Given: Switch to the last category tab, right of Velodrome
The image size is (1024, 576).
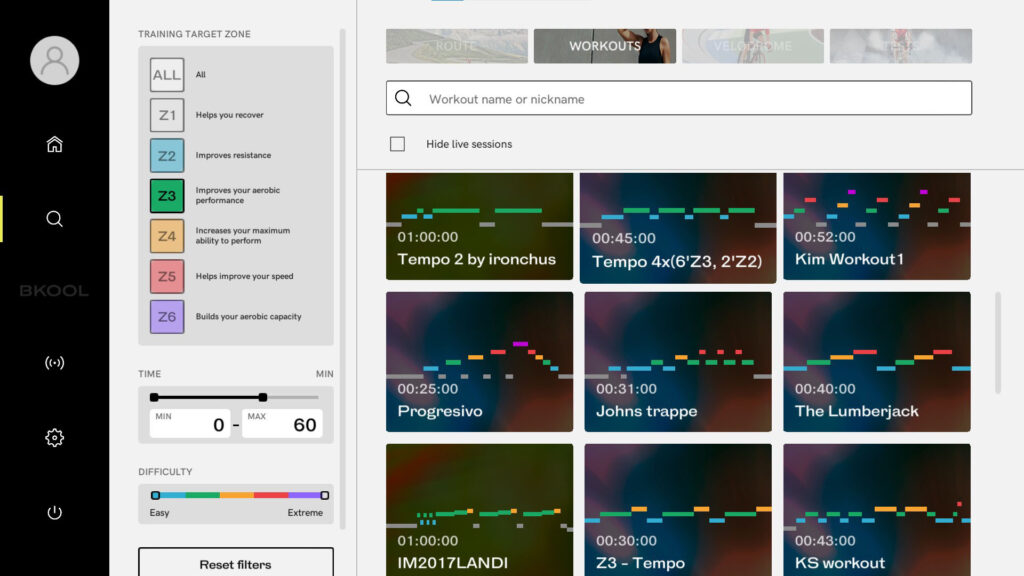Looking at the screenshot, I should tap(901, 46).
